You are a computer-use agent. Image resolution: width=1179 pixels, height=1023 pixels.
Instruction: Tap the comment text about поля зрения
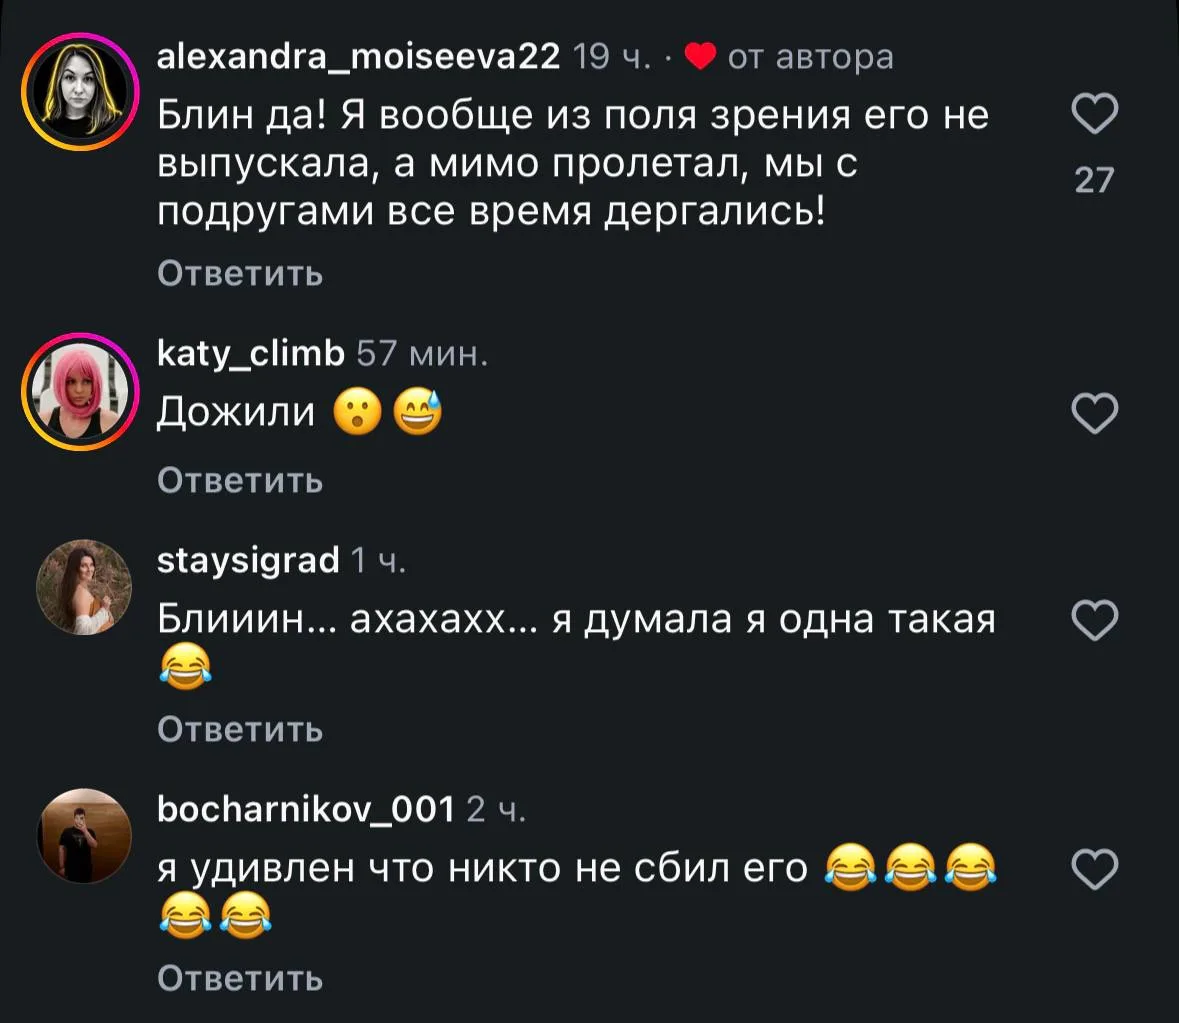tap(573, 164)
